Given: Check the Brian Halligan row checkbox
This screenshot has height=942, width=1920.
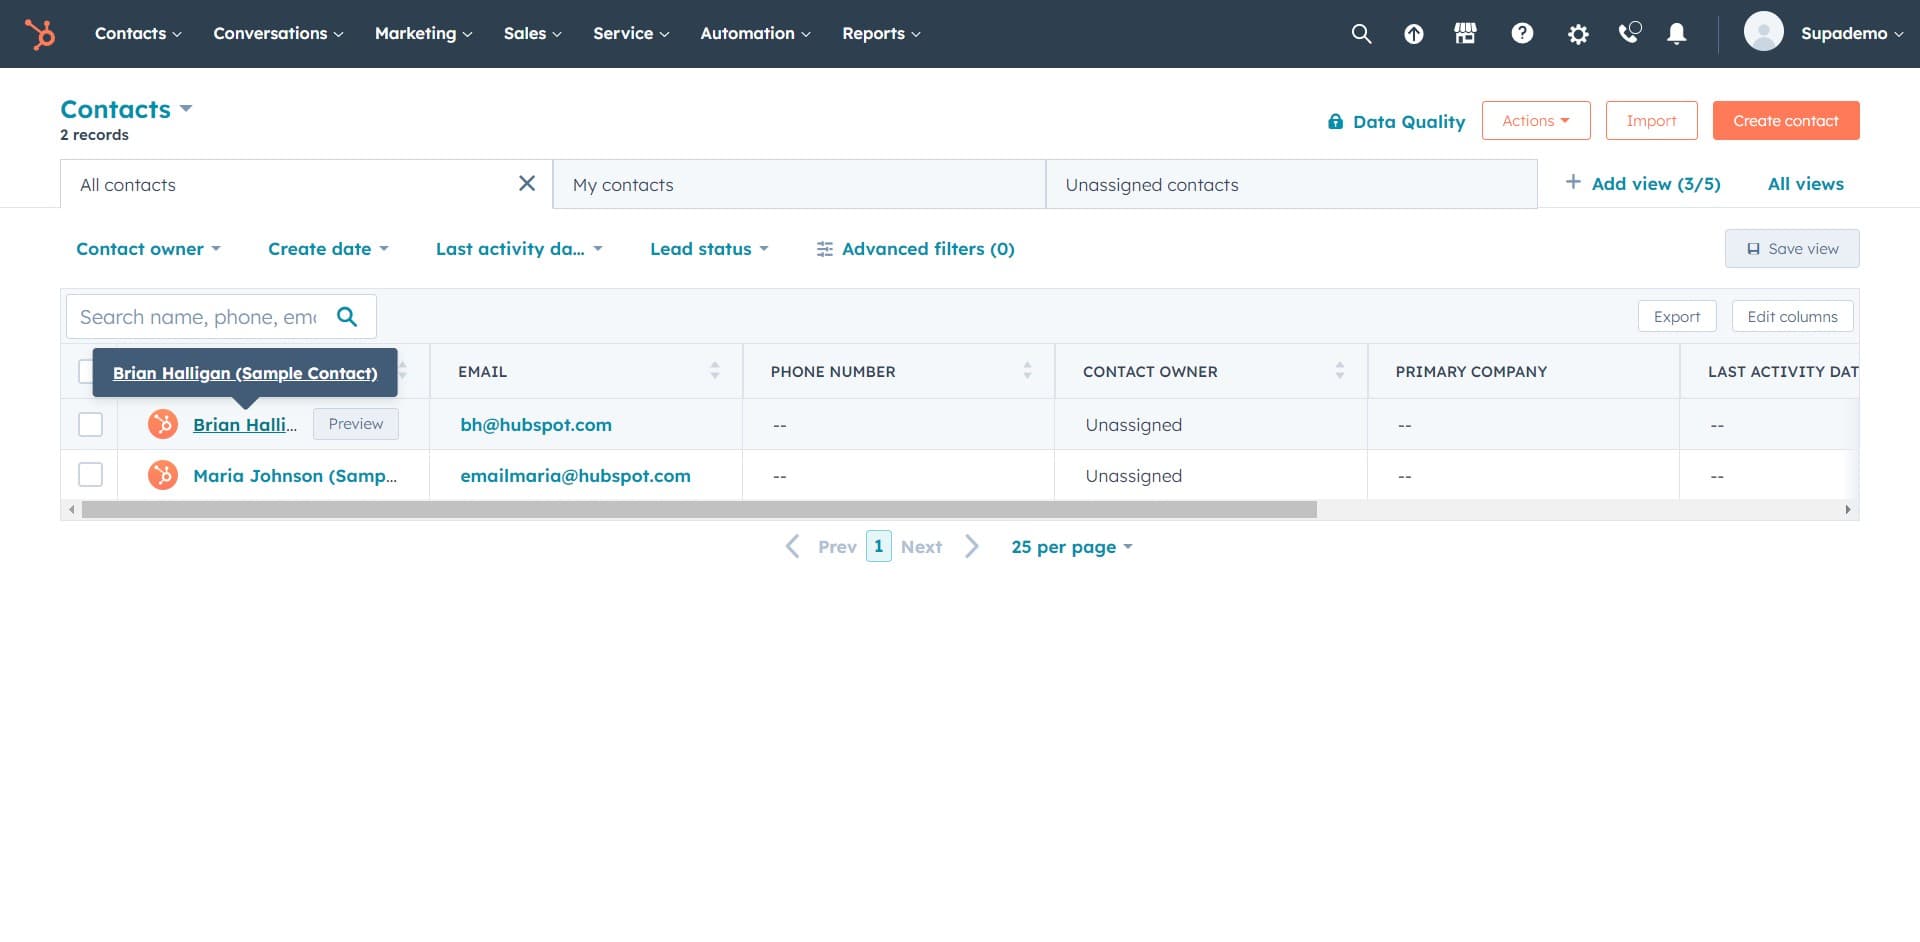Looking at the screenshot, I should tap(90, 425).
